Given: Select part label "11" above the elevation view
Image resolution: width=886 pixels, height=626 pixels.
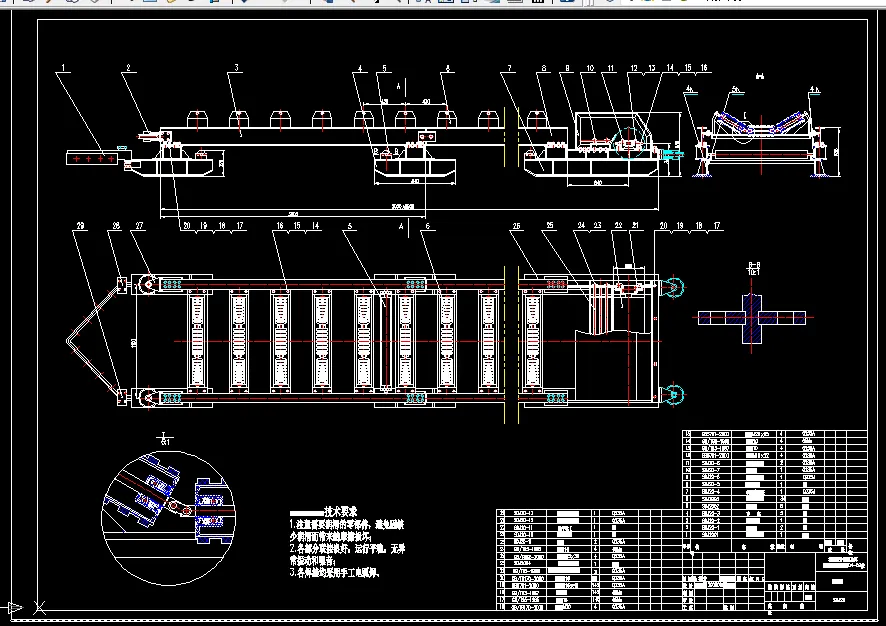Looking at the screenshot, I should pyautogui.click(x=611, y=68).
